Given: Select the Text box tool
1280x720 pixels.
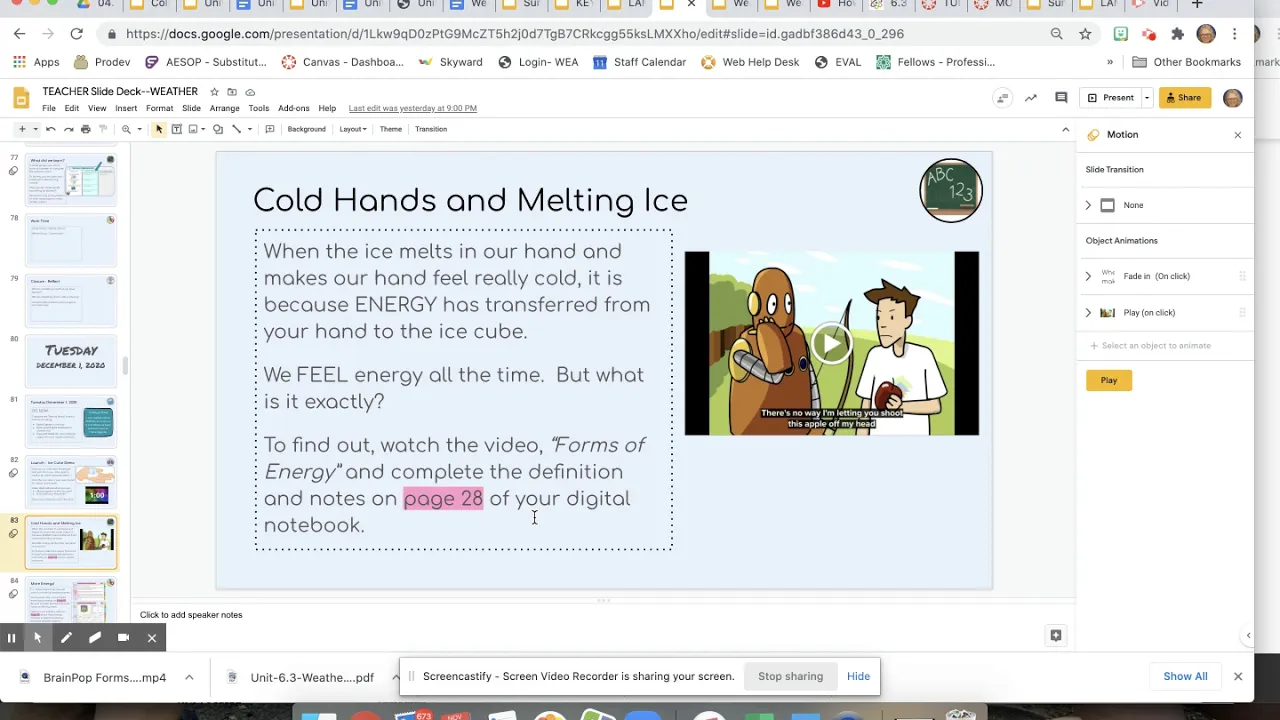Looking at the screenshot, I should (176, 129).
